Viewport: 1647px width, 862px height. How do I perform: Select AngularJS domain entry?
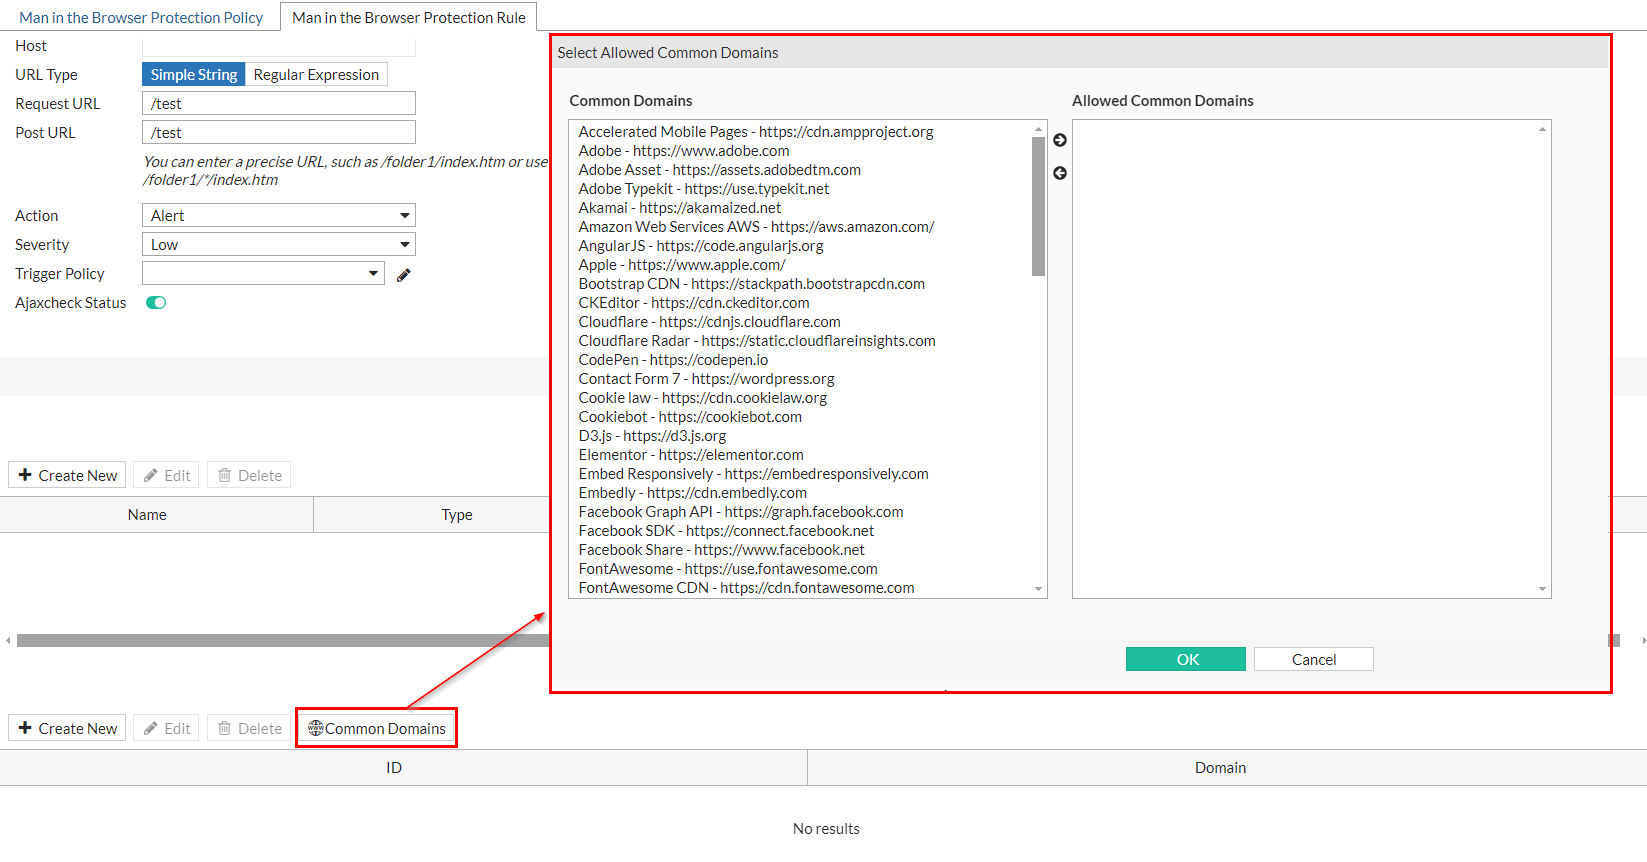701,246
